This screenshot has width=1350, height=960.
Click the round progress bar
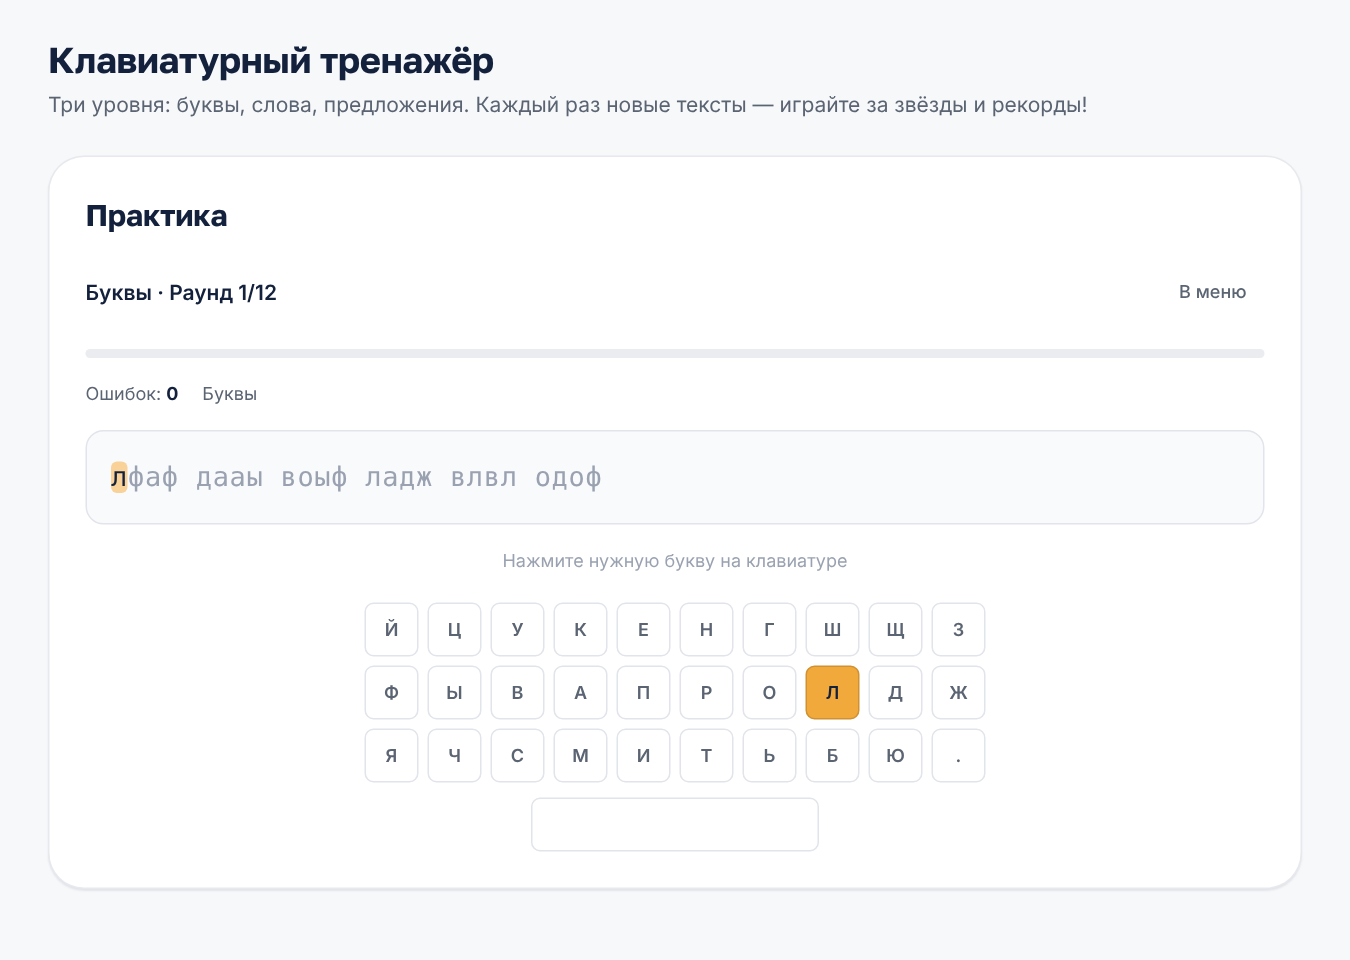(x=675, y=353)
